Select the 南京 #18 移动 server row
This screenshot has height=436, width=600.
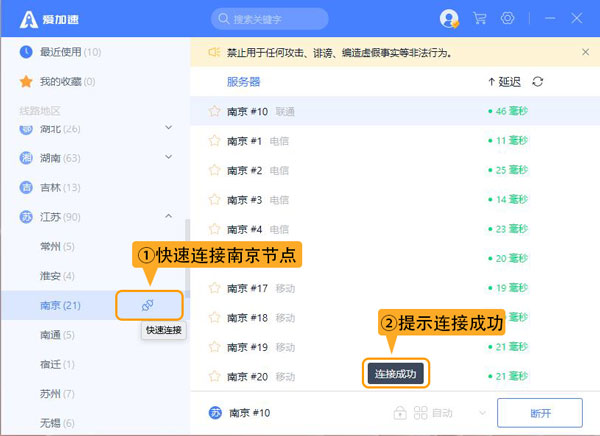click(395, 317)
